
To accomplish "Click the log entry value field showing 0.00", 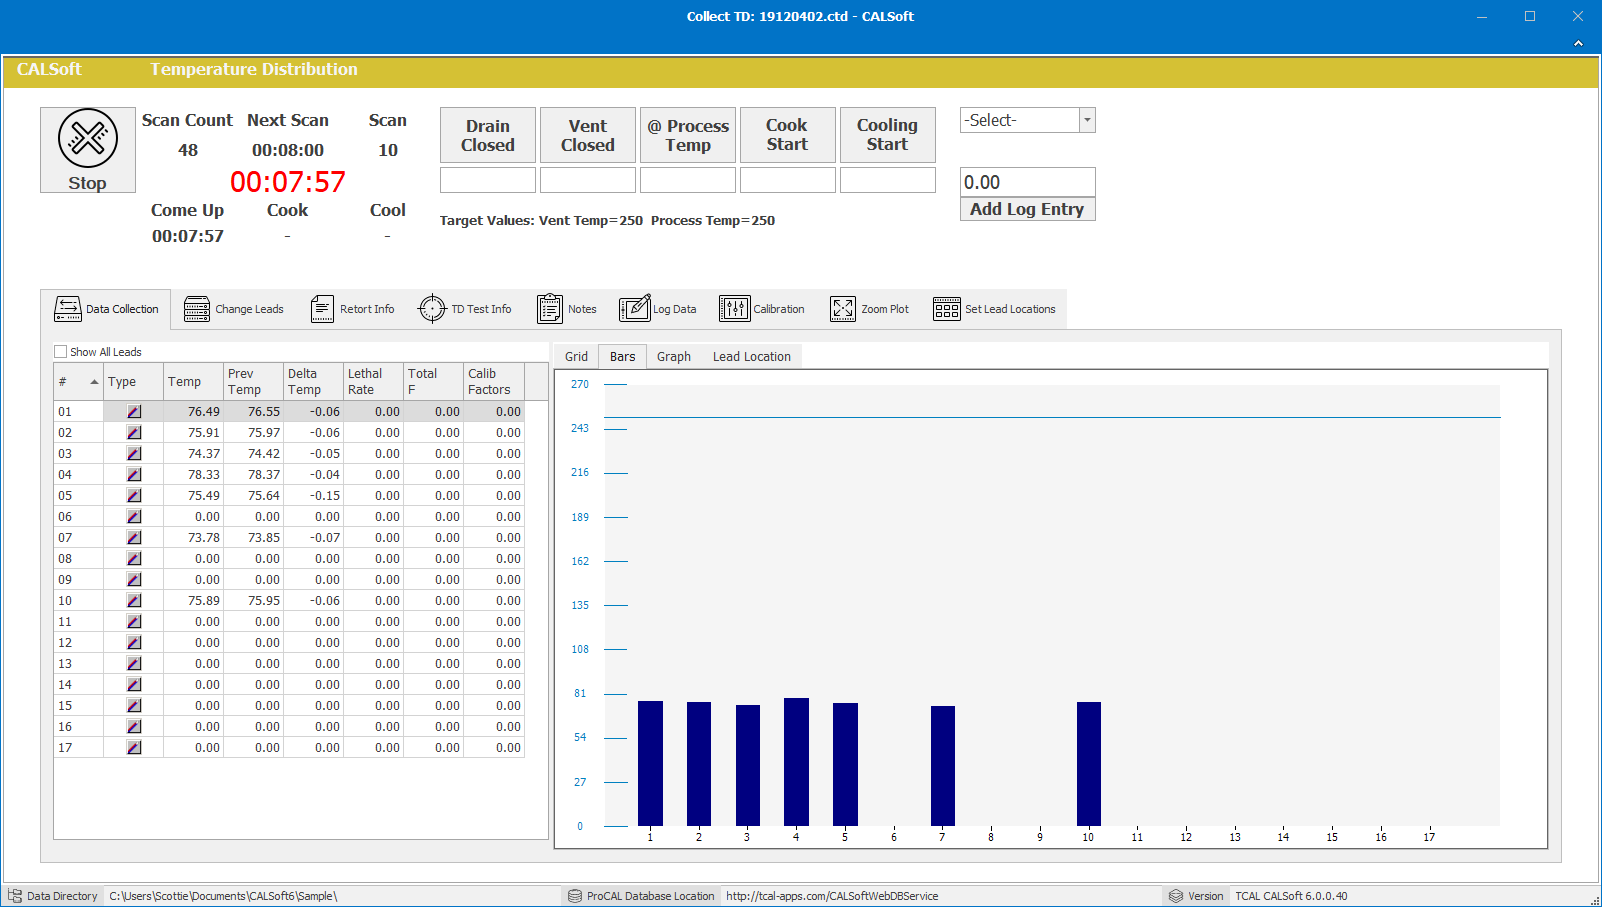I will [x=1028, y=182].
